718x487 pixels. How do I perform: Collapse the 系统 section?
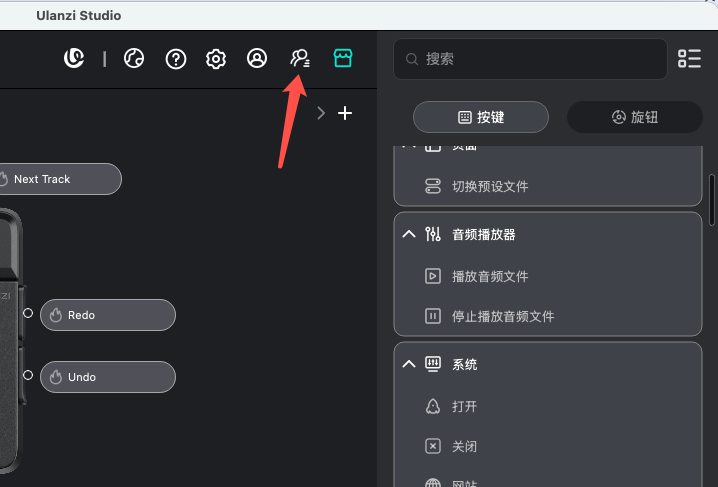[409, 364]
